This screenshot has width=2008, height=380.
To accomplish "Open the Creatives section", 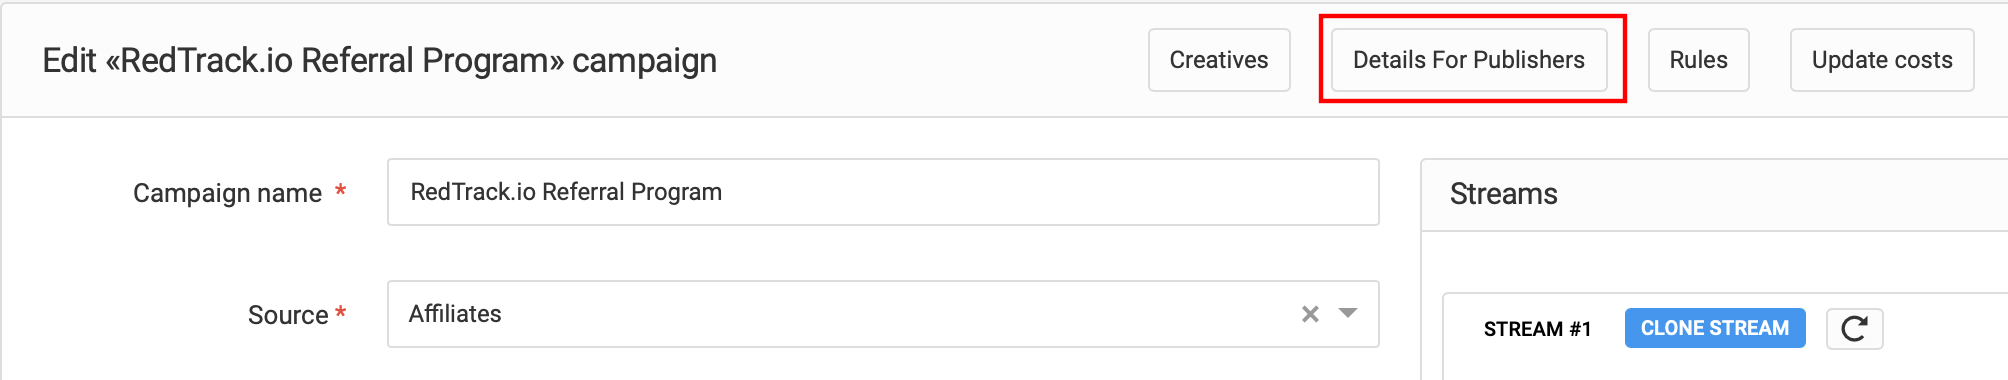I will [x=1219, y=60].
